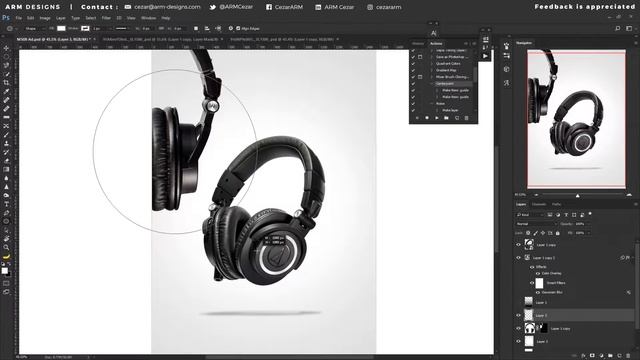Click record button in Actions panel
This screenshot has height=360, width=640.
(x=427, y=118)
